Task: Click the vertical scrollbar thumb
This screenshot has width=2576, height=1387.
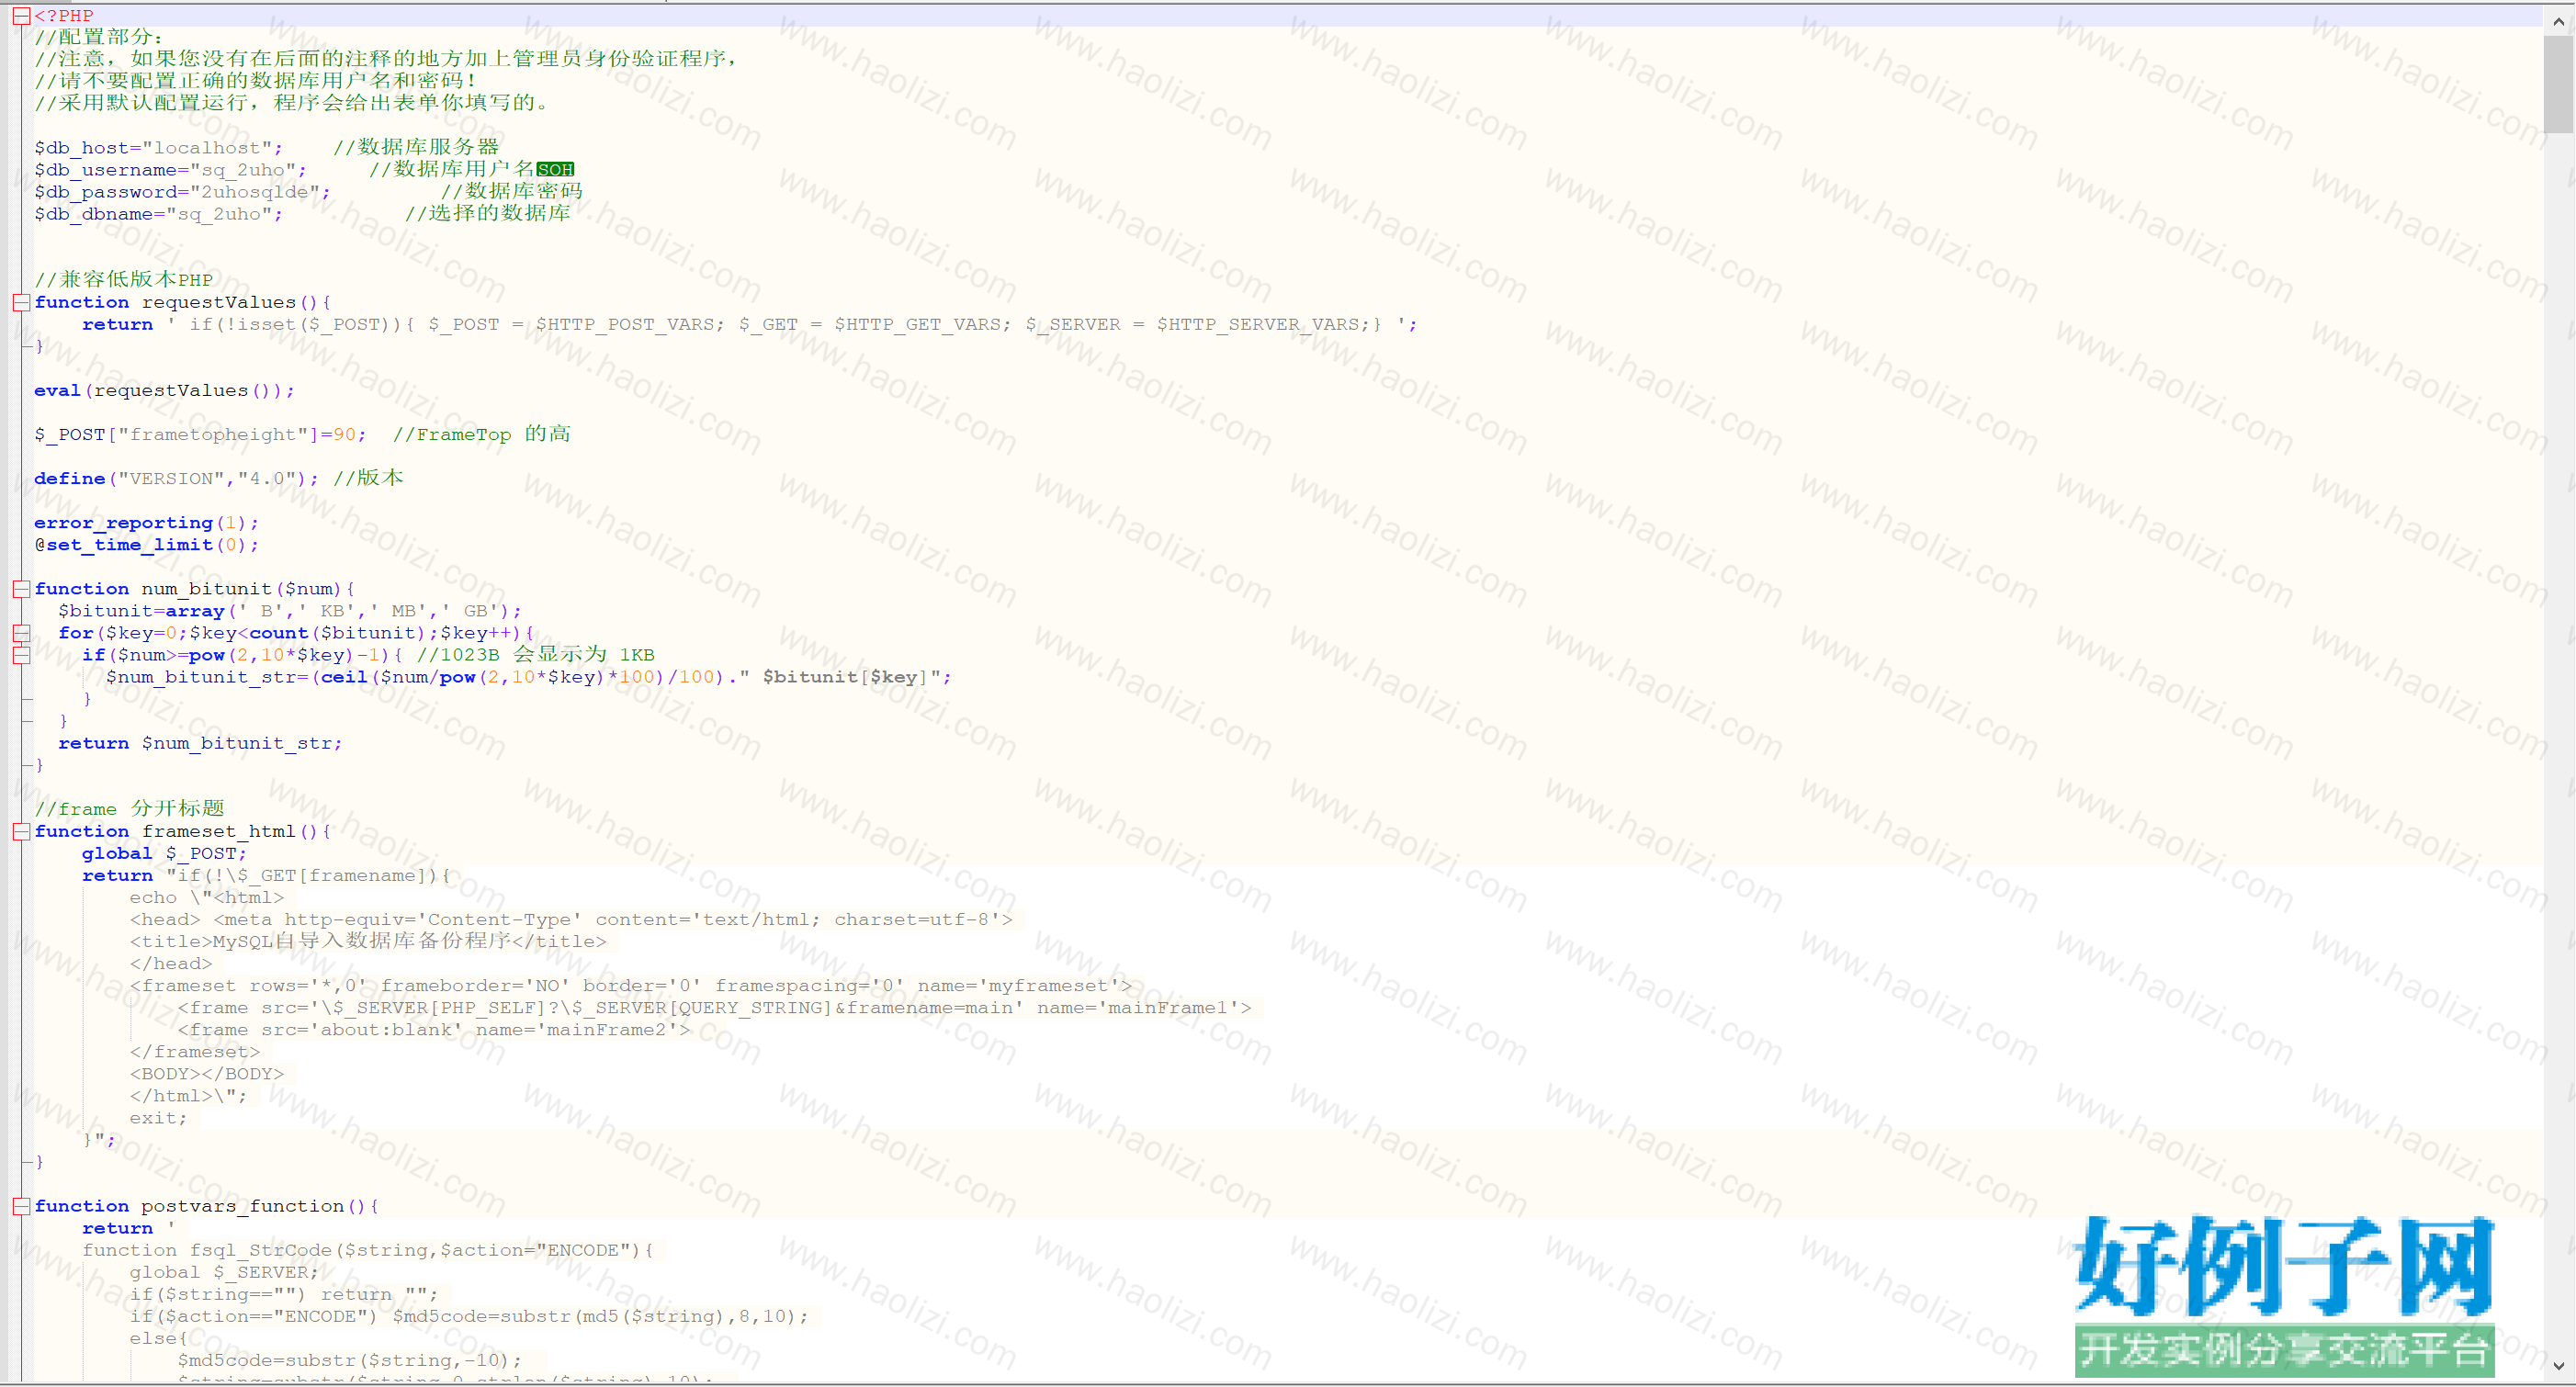Action: pyautogui.click(x=2558, y=83)
